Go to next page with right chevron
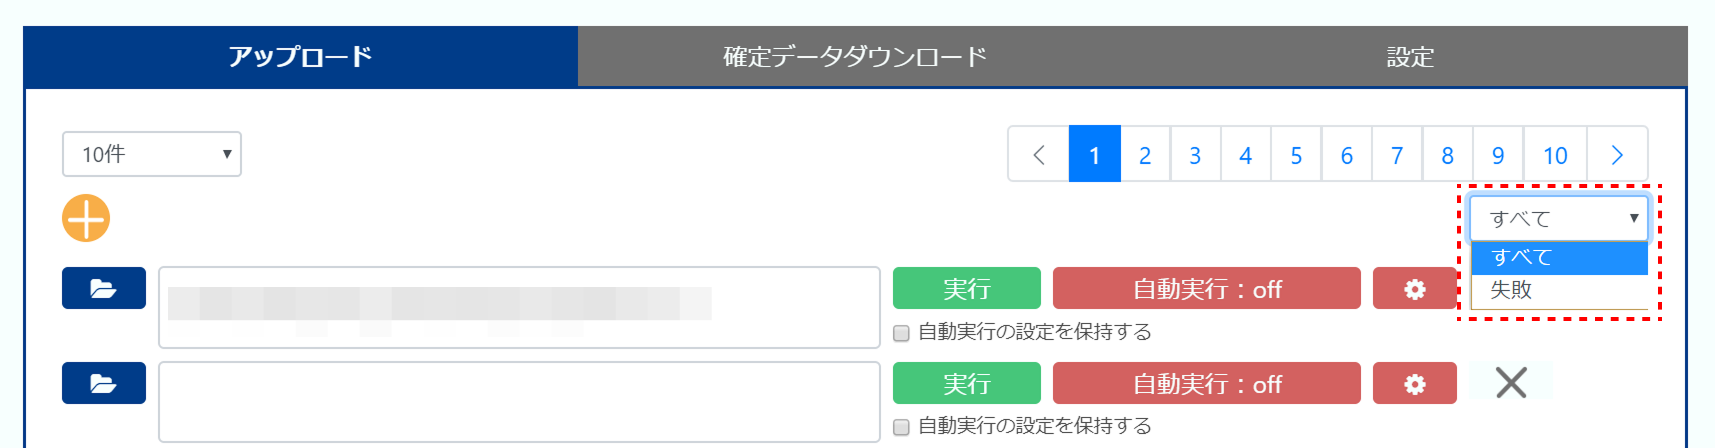This screenshot has width=1715, height=448. 1617,154
